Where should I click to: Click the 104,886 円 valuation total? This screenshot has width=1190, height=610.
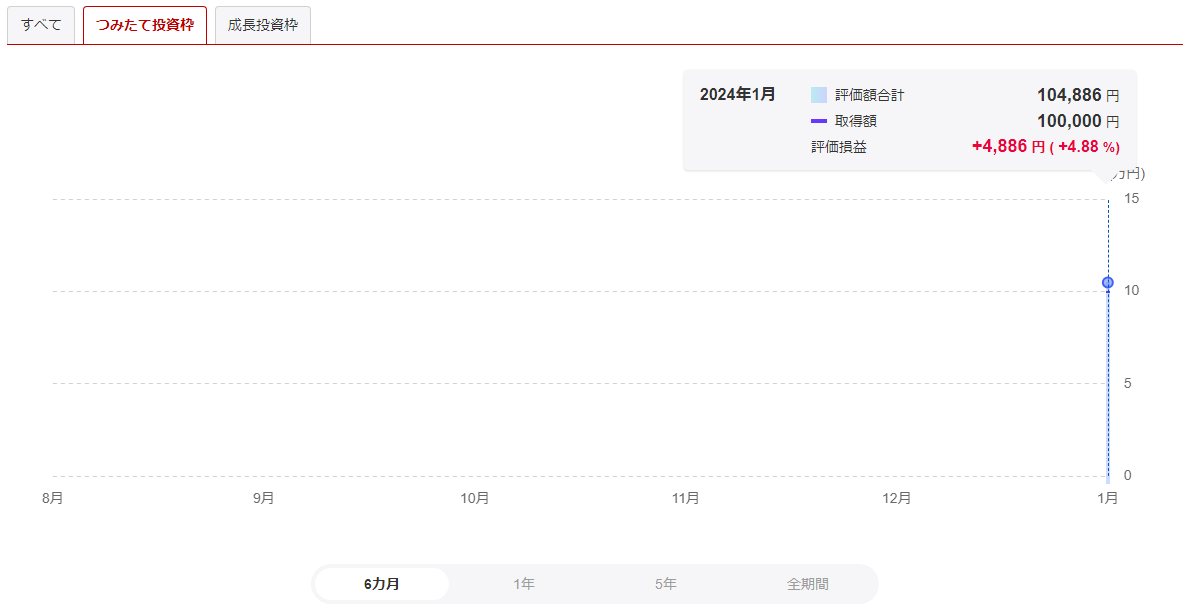(x=1077, y=95)
